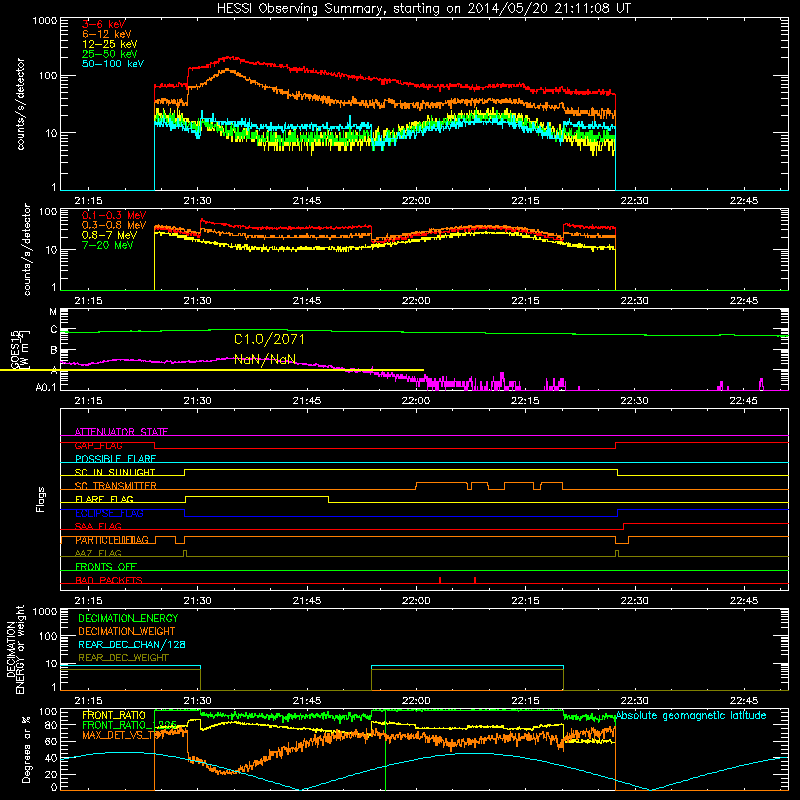Click the 22:30 tick under the GOES panel
800x800 pixels.
click(634, 401)
